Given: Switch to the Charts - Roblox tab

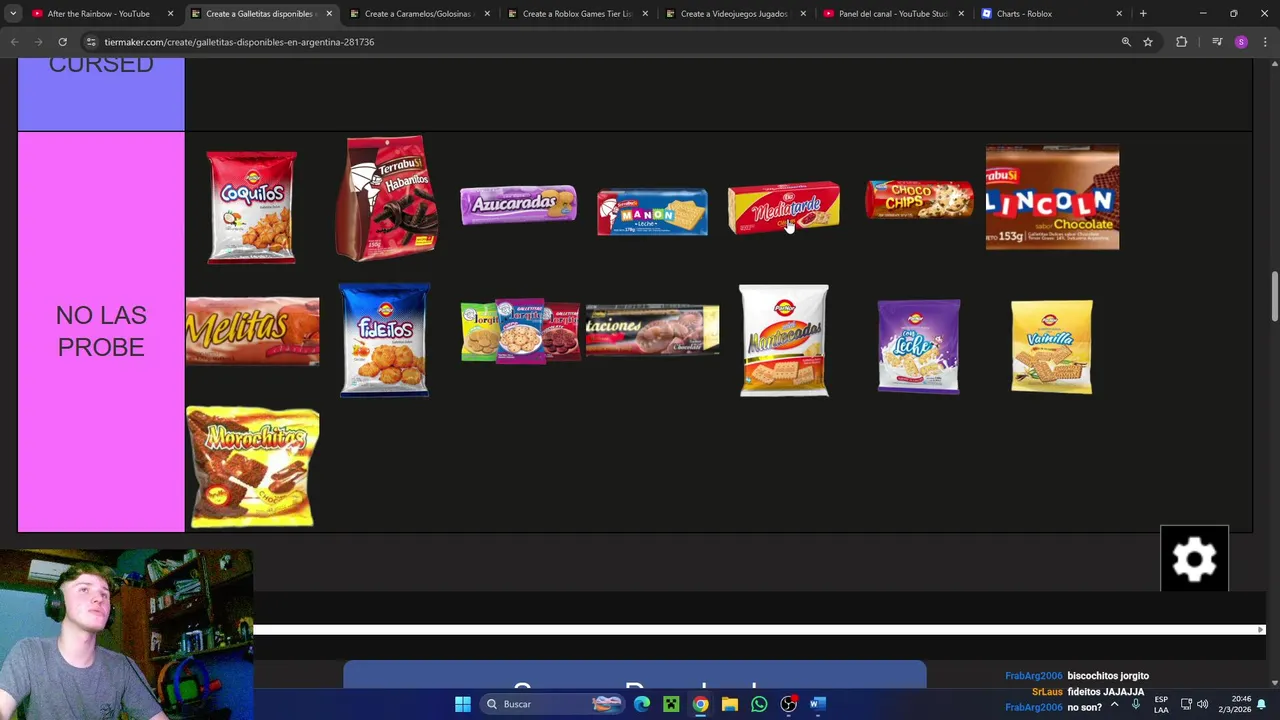Looking at the screenshot, I should click(x=1023, y=14).
